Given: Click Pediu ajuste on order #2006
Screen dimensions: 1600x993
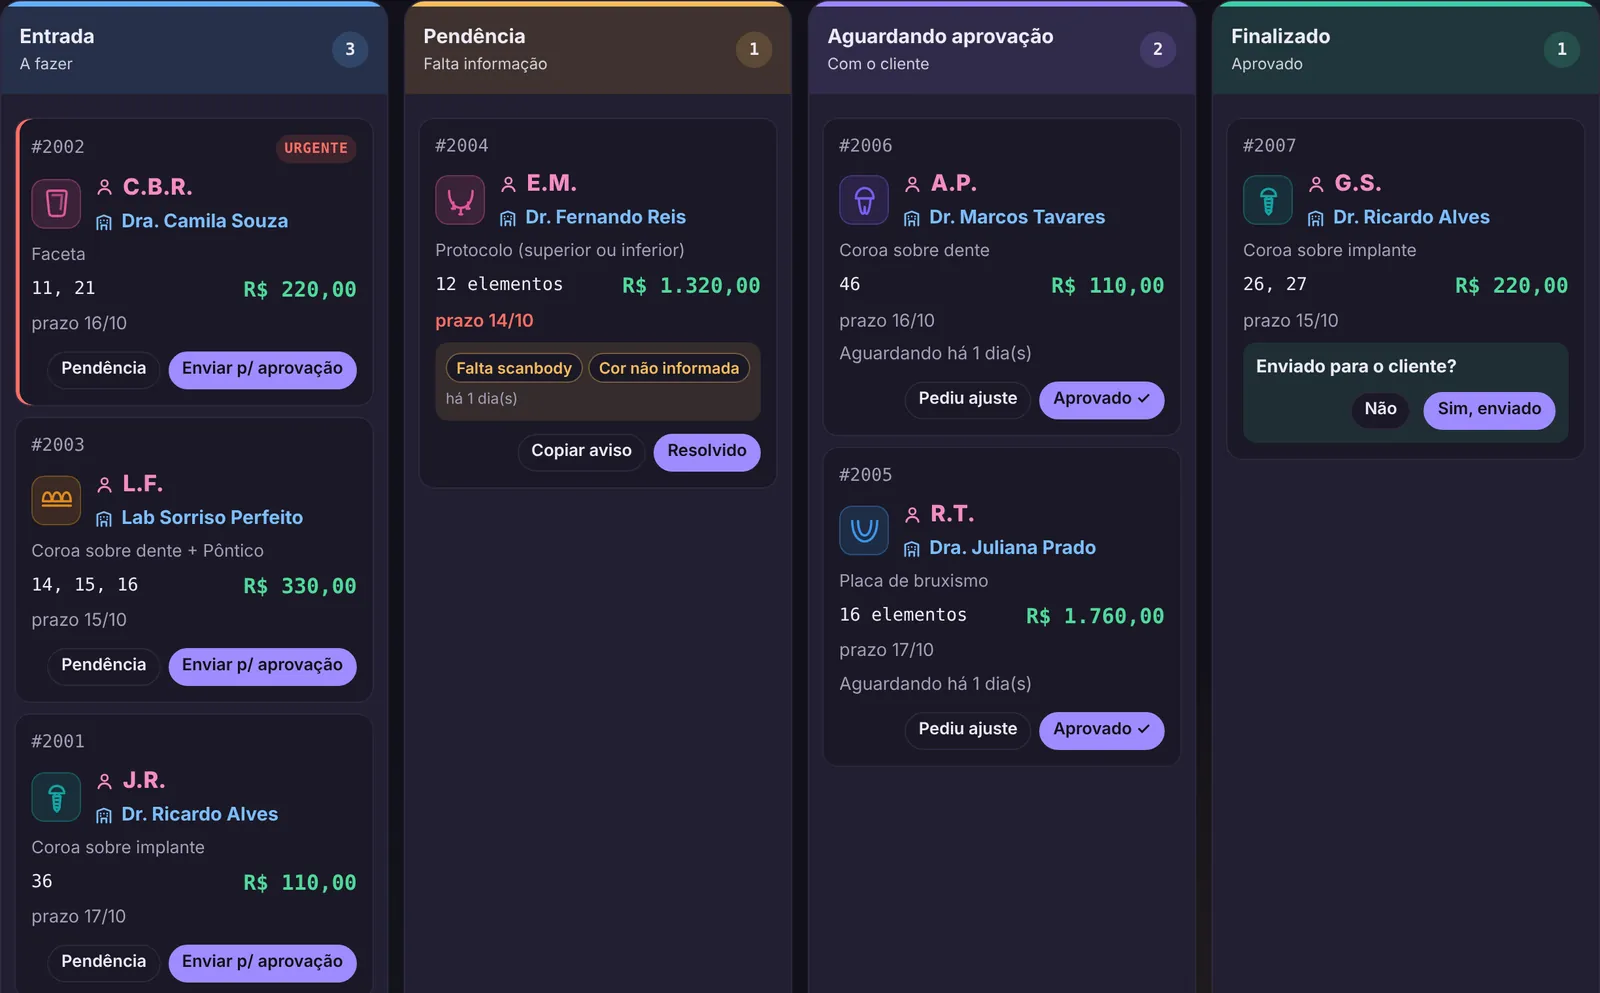Looking at the screenshot, I should [968, 400].
